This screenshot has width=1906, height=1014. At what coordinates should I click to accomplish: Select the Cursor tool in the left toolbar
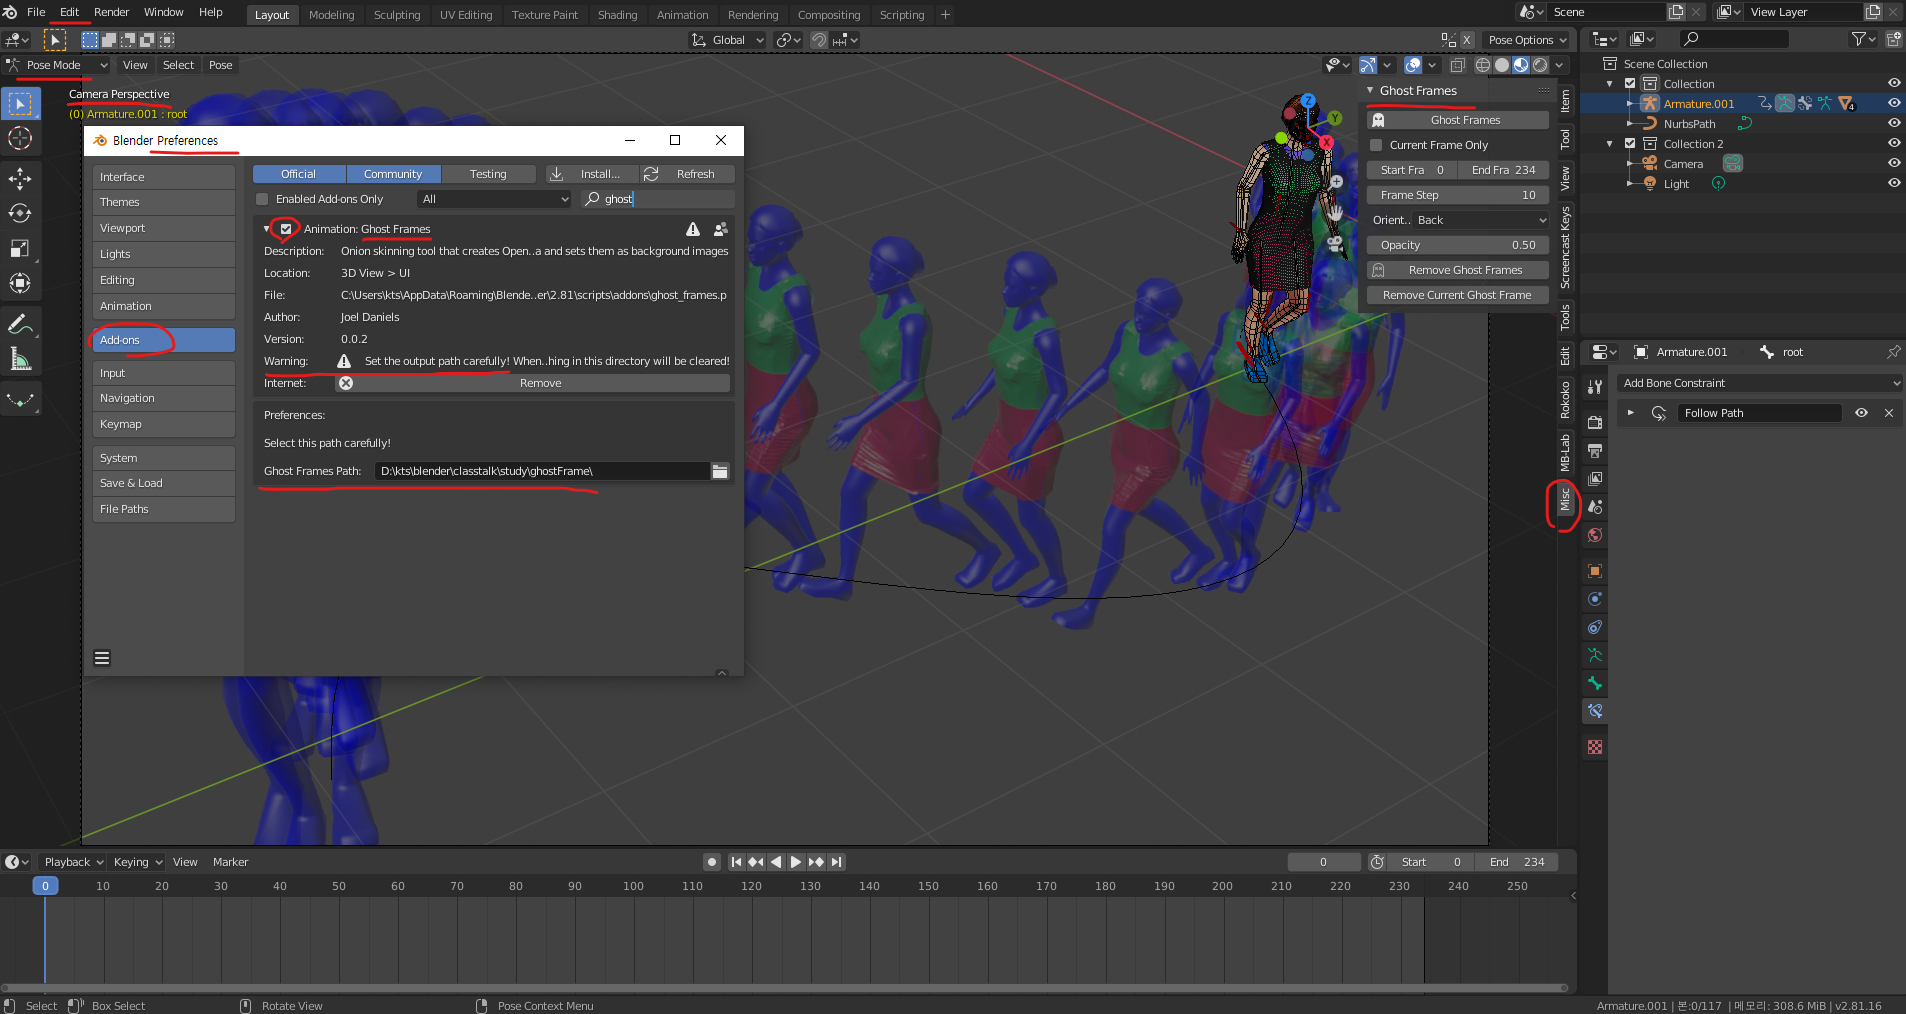(x=20, y=138)
